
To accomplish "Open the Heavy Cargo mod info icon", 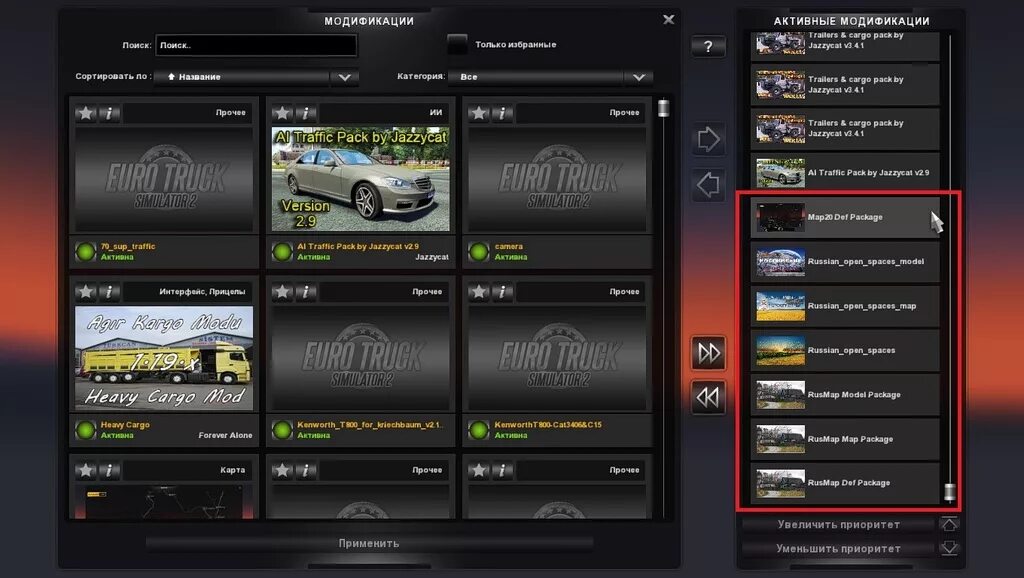I will [x=109, y=291].
